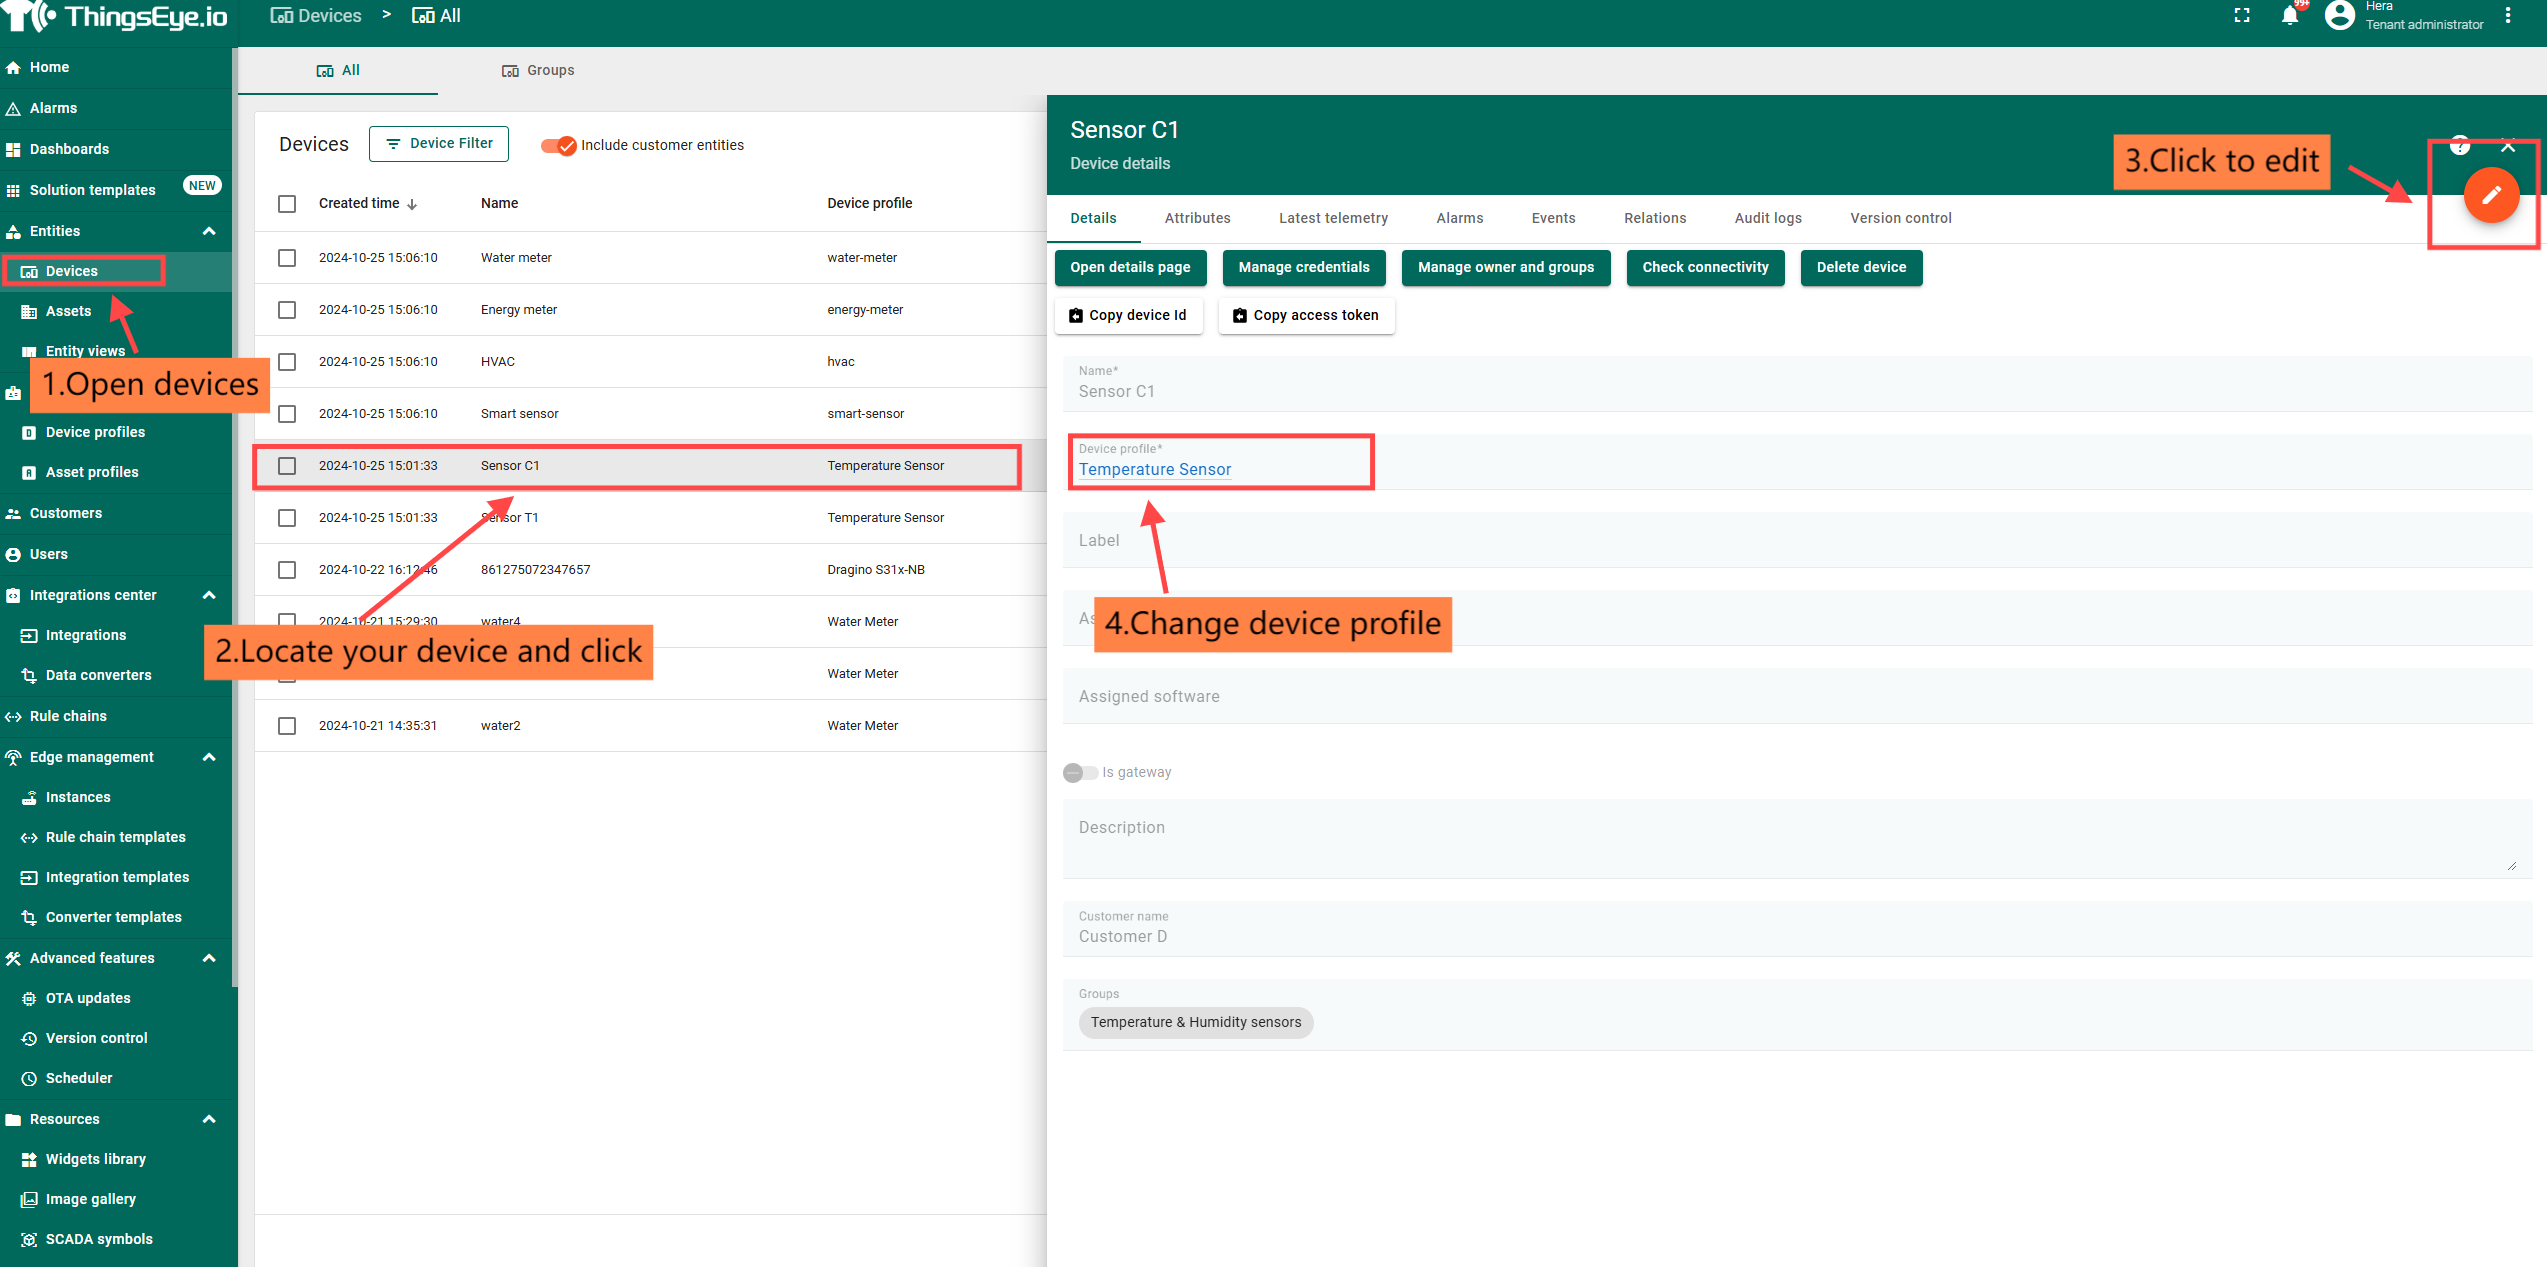Viewport: 2547px width, 1267px height.
Task: Toggle fullscreen mode icon
Action: tap(2241, 16)
